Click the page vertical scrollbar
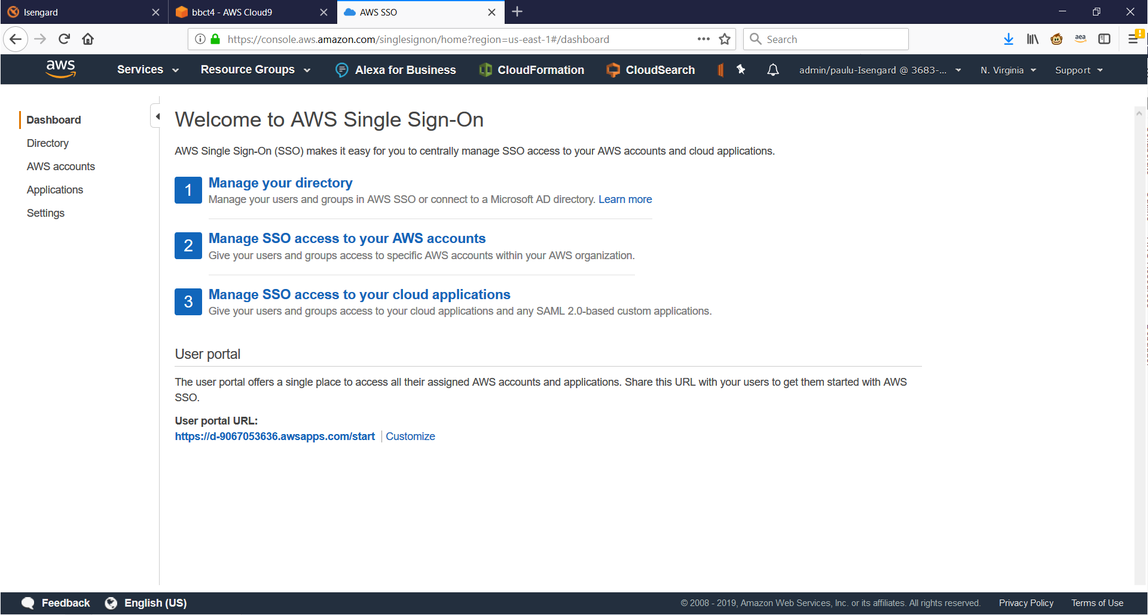This screenshot has width=1148, height=615. (x=1139, y=344)
